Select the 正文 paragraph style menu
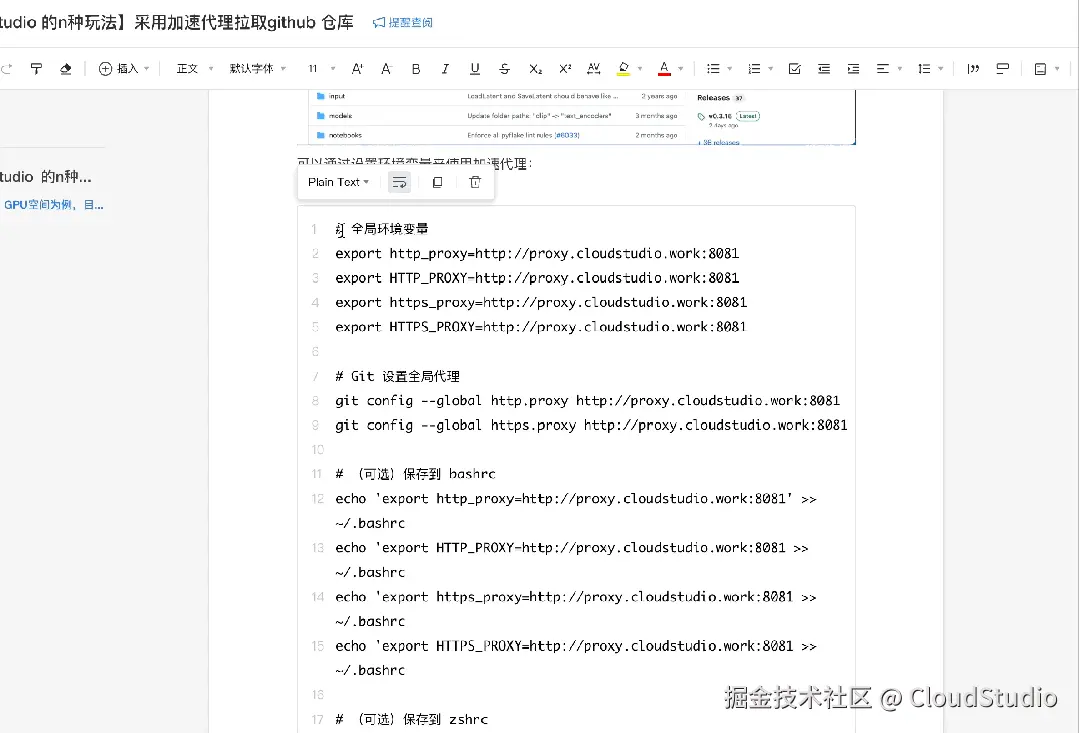Screen dimensions: 1079x733 190,68
